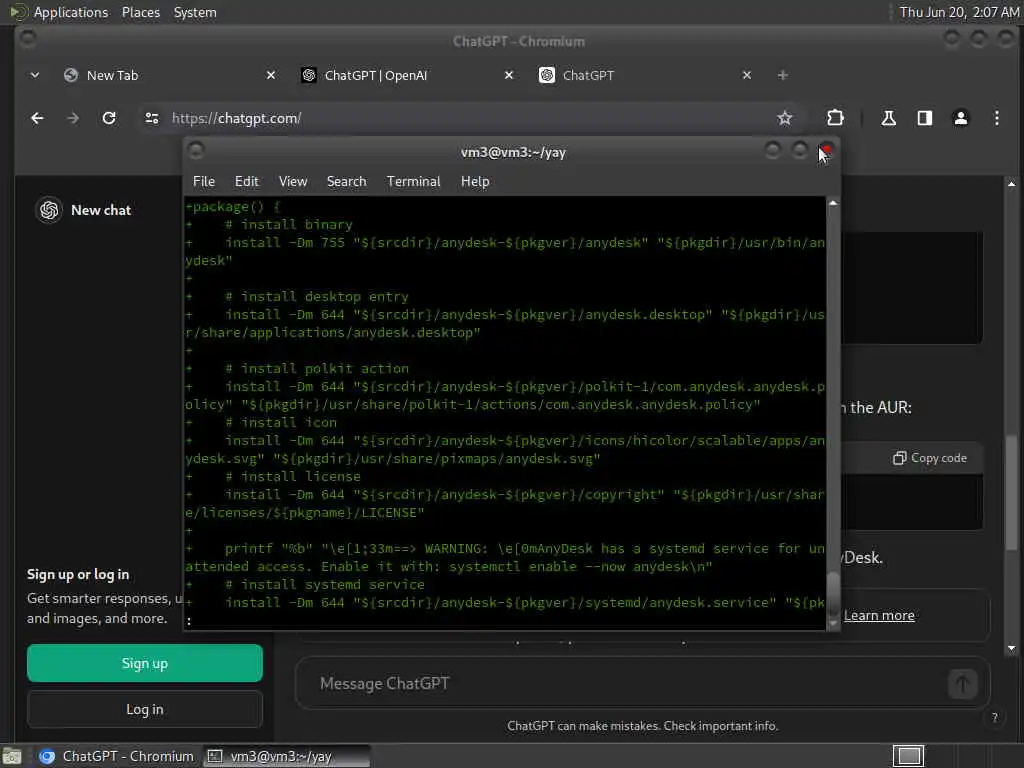Switch to the New Tab tab
Screen dimensions: 1024x768
pyautogui.click(x=170, y=76)
